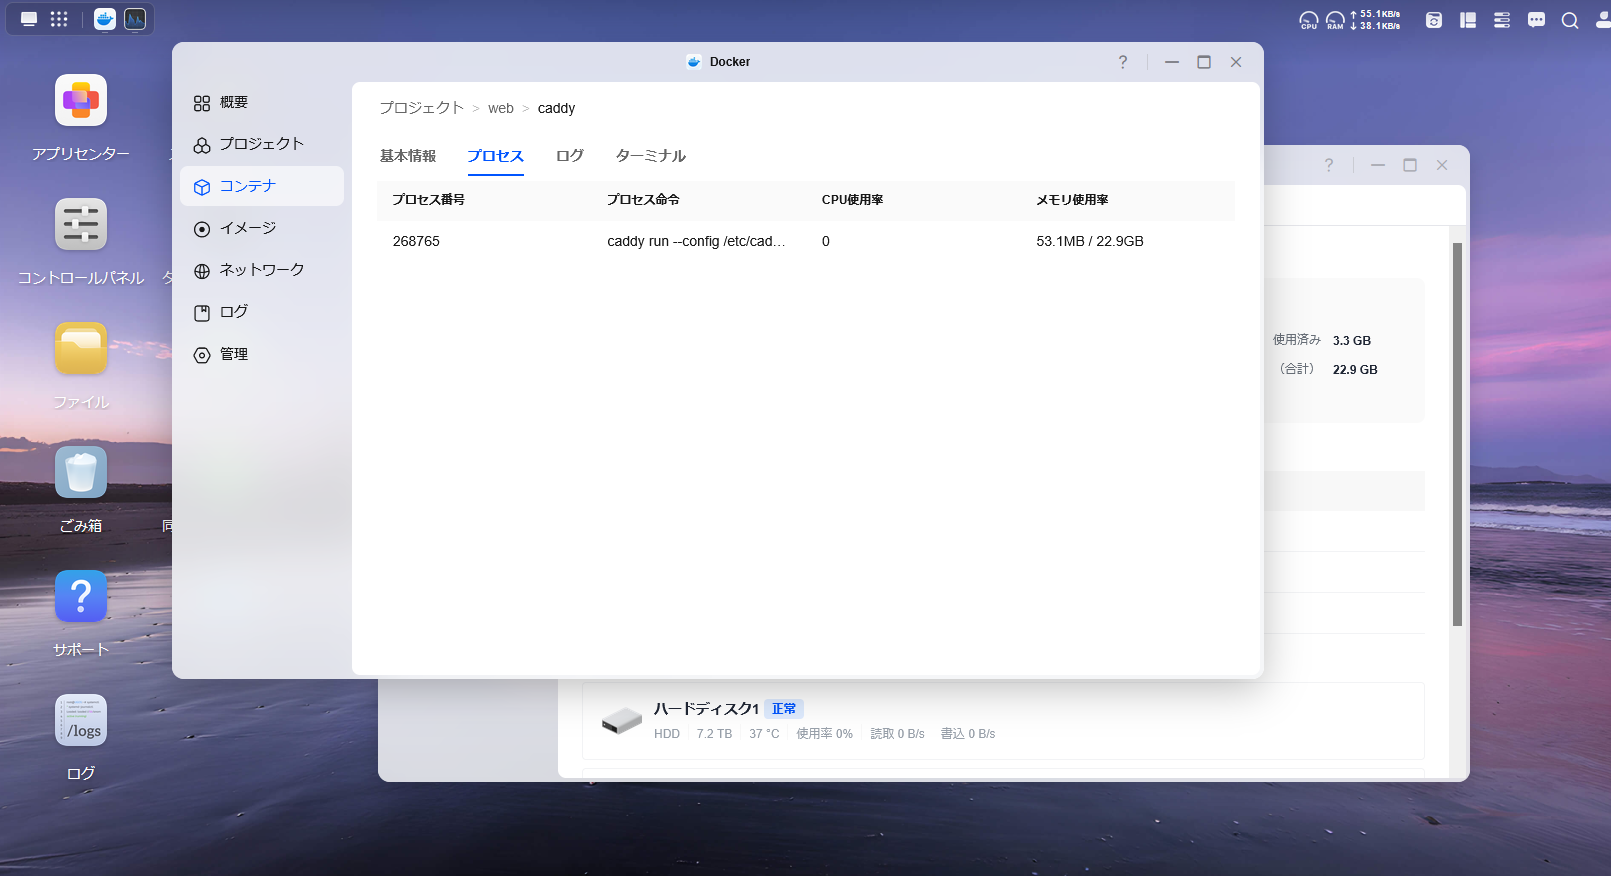Open the app grid launcher icon
Image resolution: width=1611 pixels, height=876 pixels.
59,19
